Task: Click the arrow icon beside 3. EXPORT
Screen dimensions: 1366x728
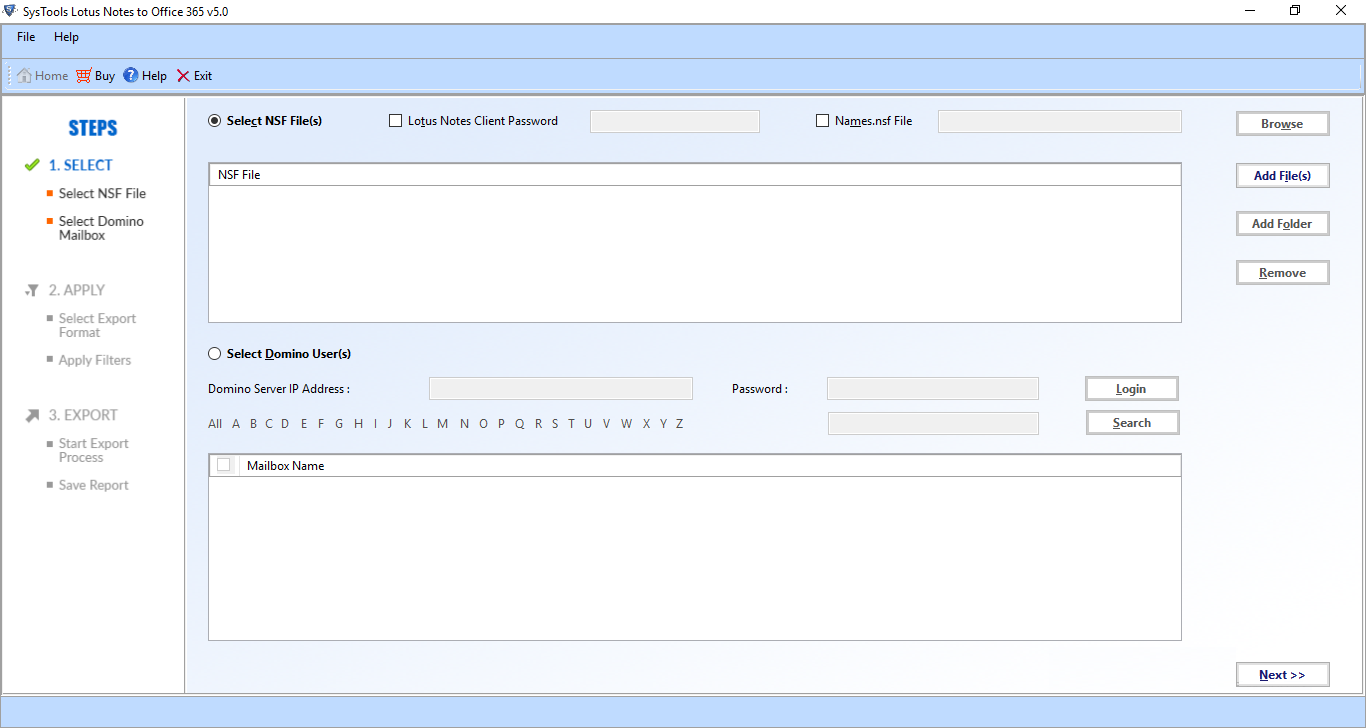Action: pos(32,415)
